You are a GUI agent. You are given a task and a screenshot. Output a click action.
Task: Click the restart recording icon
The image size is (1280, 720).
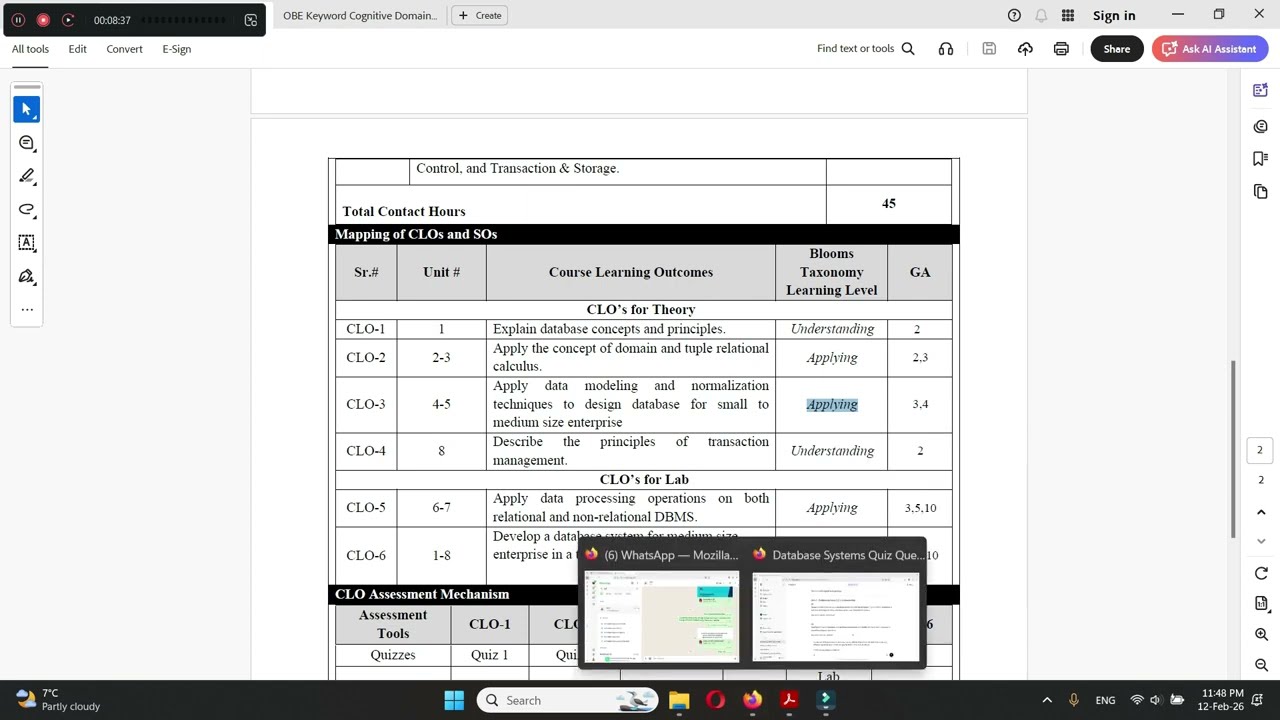[68, 20]
